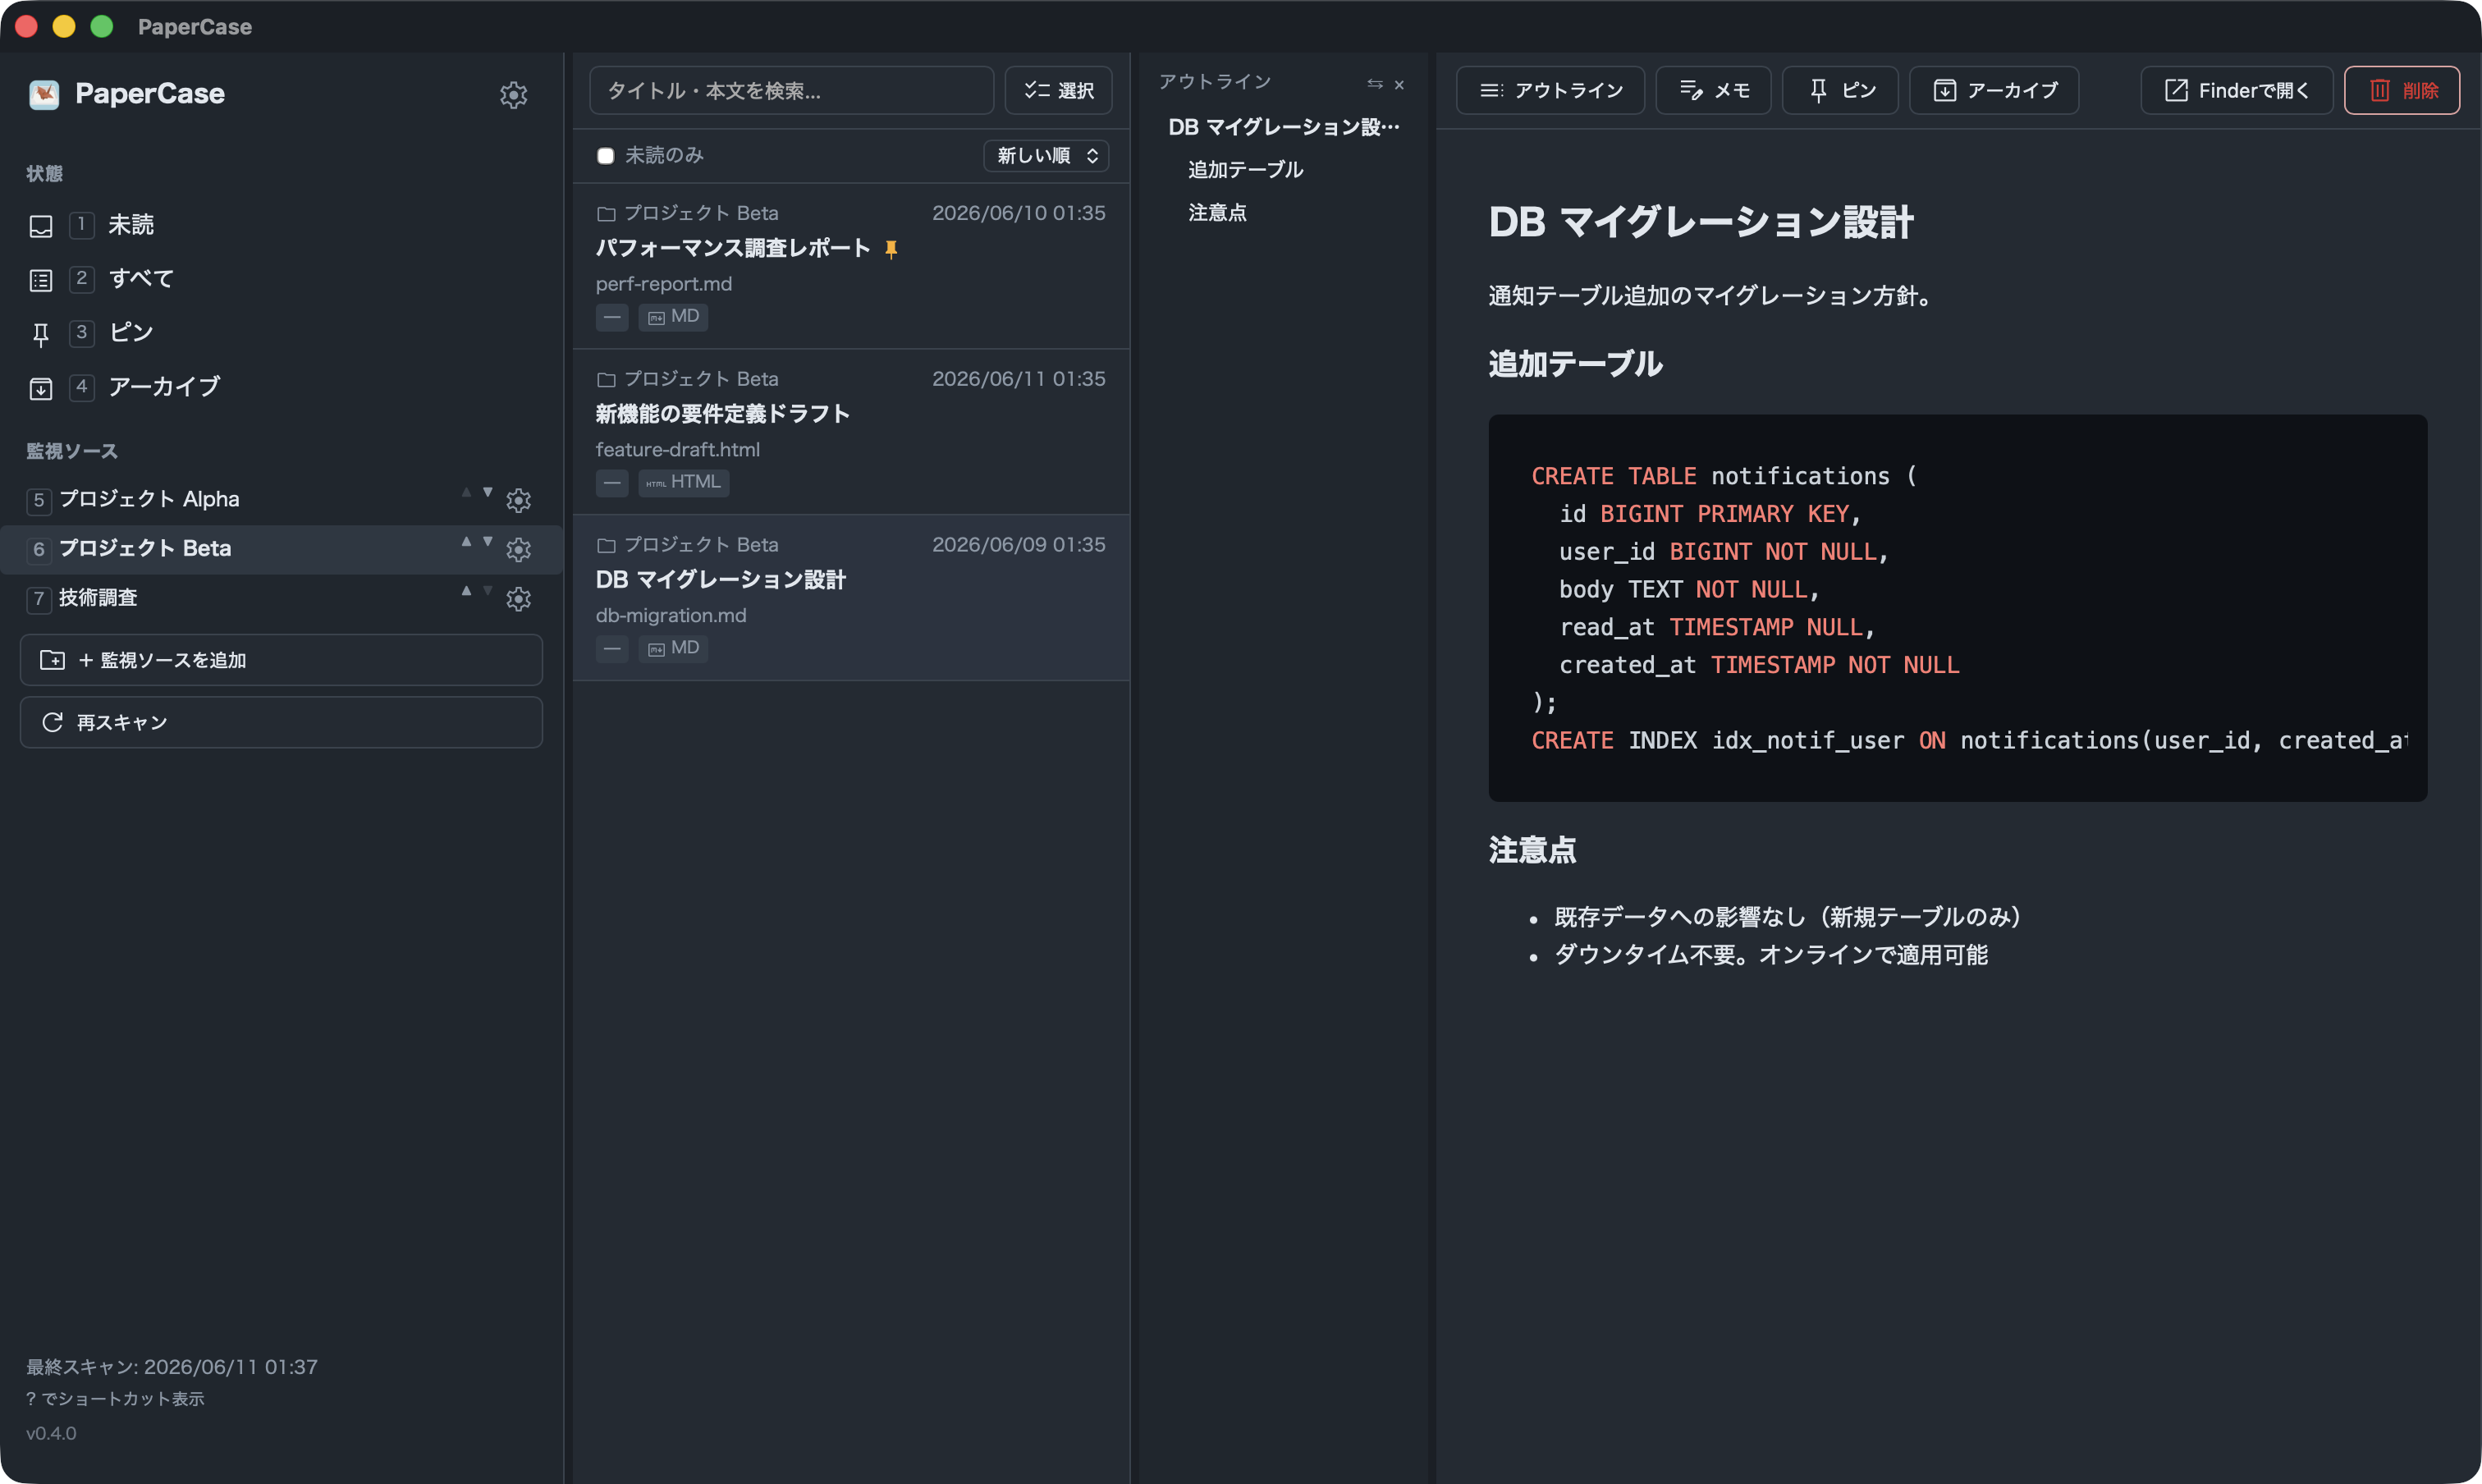The image size is (2482, 1484).
Task: Jump to 追加テーブル in outline
Action: pos(1246,170)
